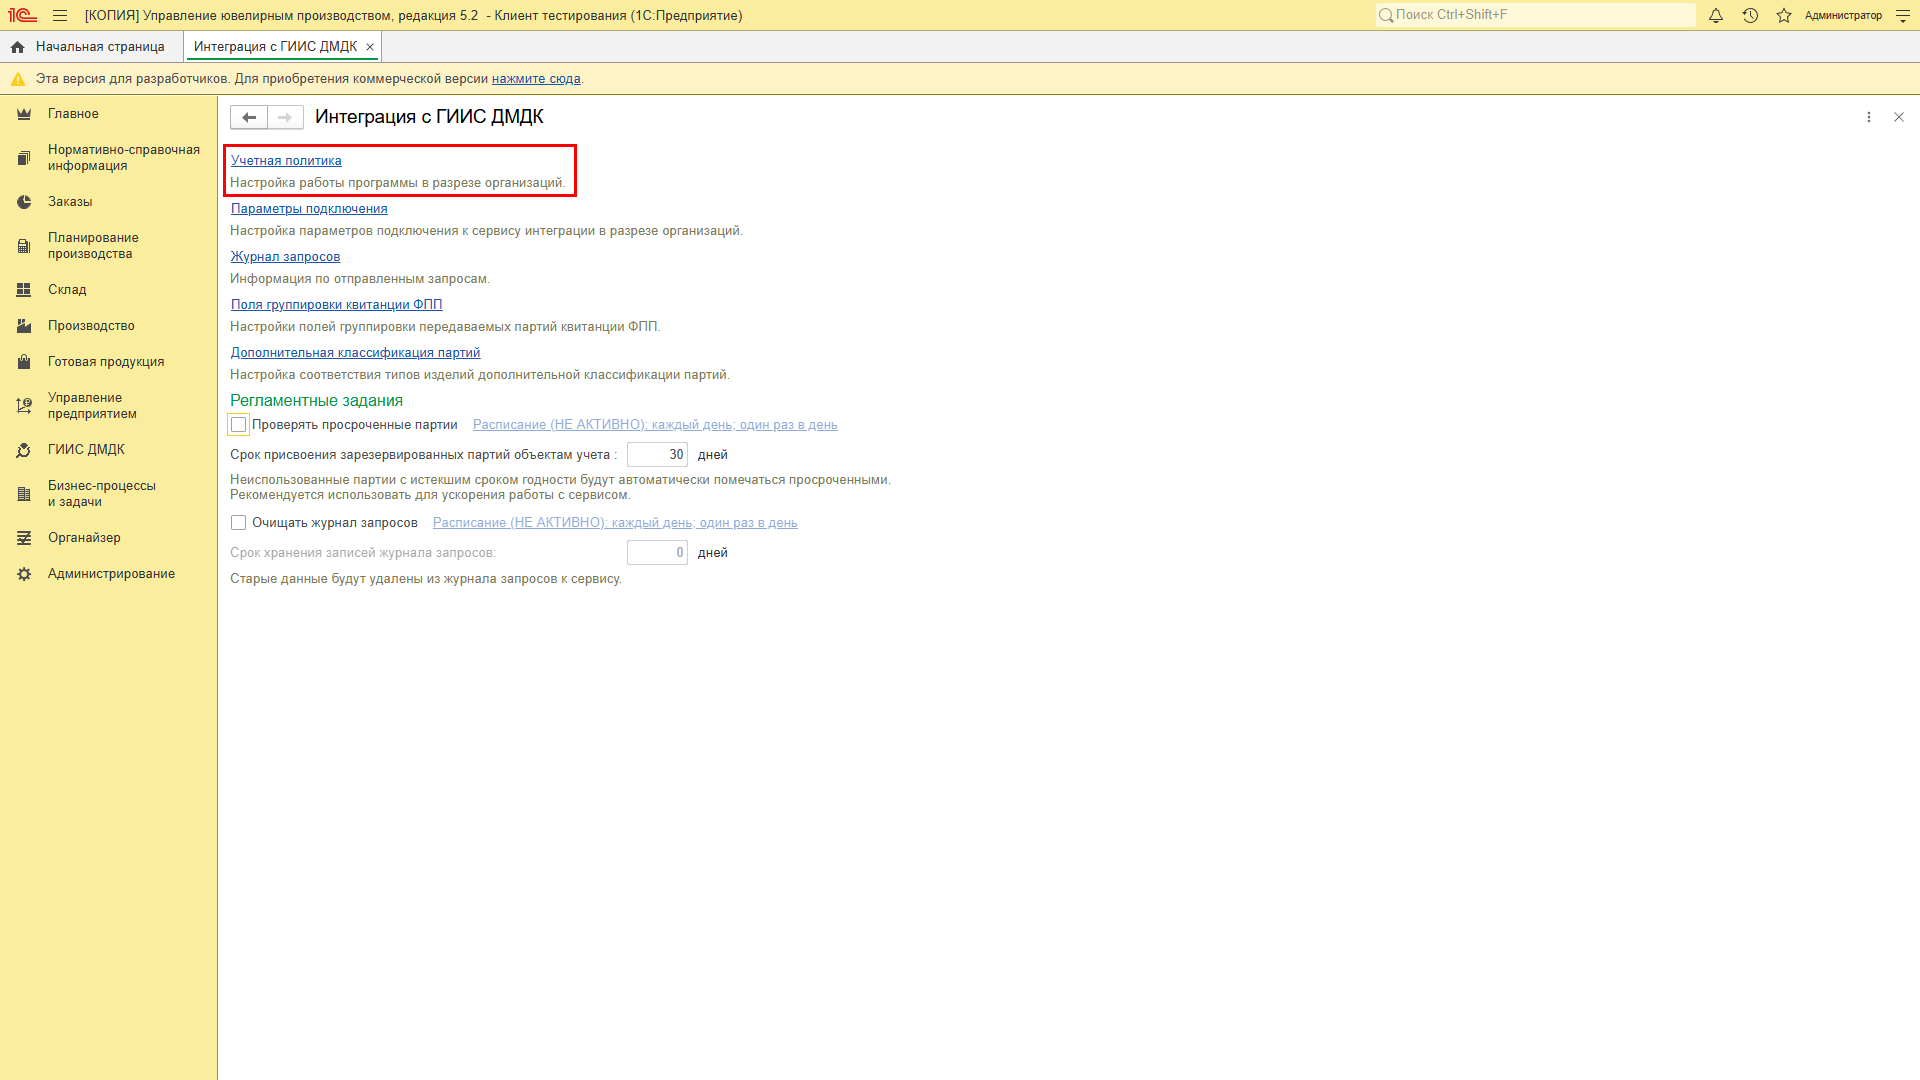Viewport: 1920px width, 1080px height.
Task: Click the Администратор user name
Action: tap(1843, 16)
